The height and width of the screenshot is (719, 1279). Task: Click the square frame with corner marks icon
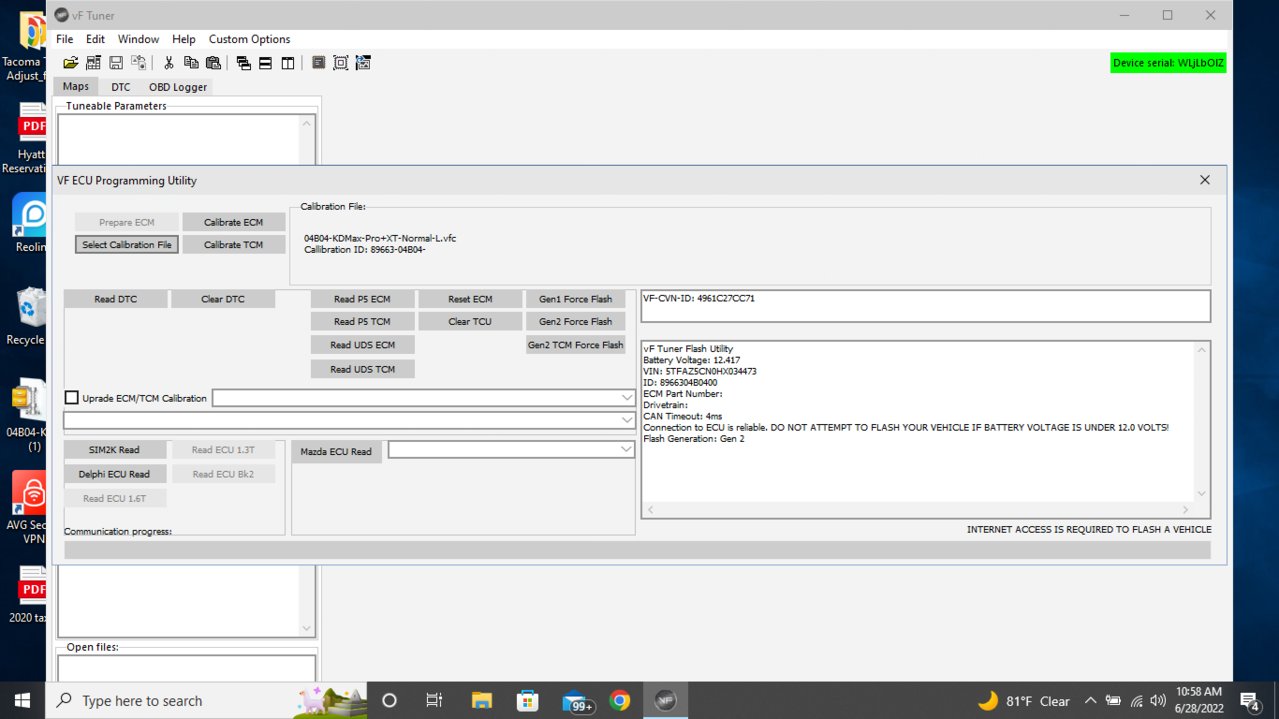(340, 62)
